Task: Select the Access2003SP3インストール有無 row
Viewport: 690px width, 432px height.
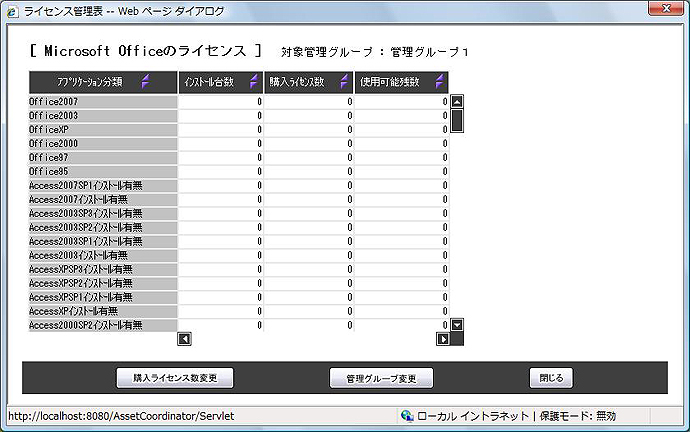Action: coord(239,213)
